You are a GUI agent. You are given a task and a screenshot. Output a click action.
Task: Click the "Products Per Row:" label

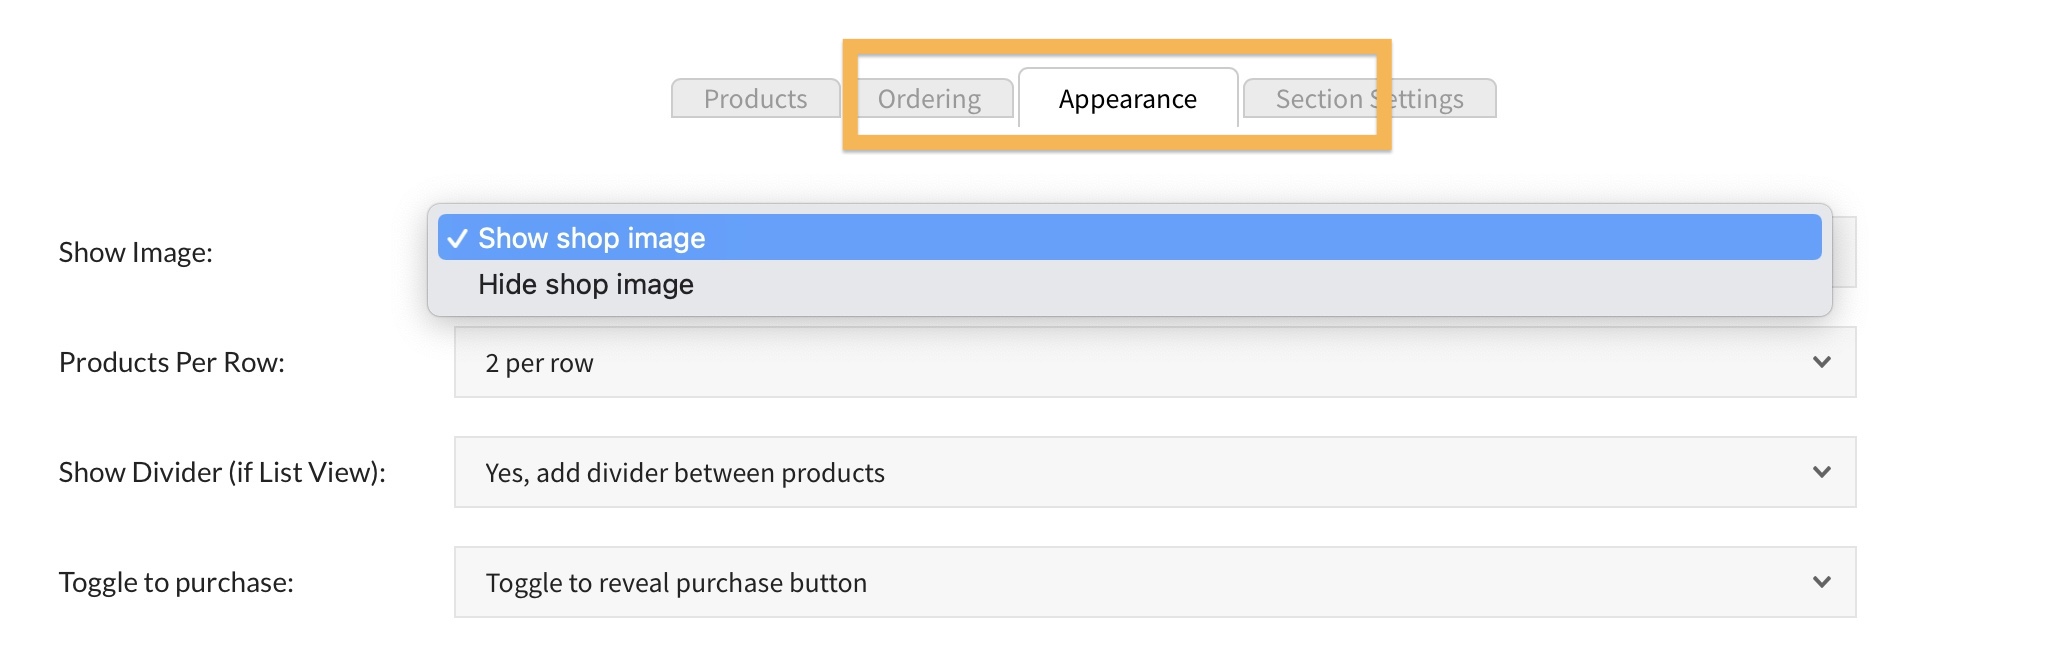(172, 362)
